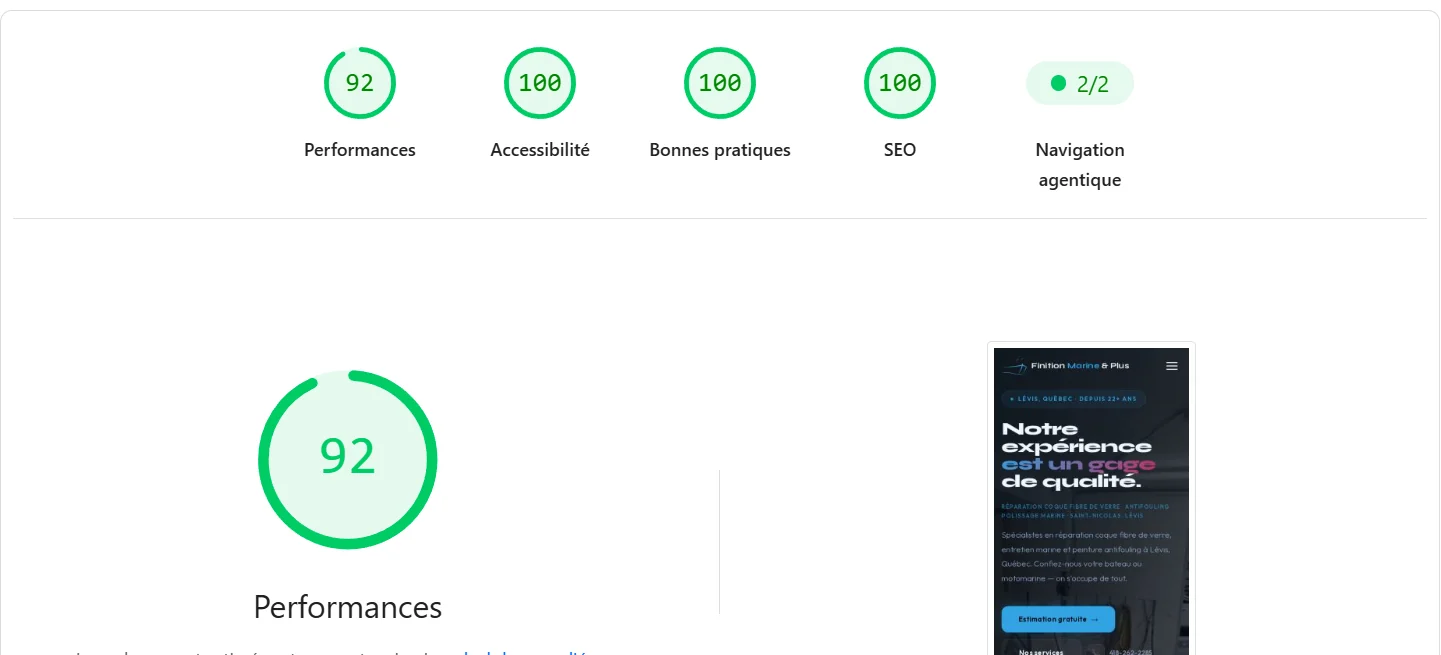Screen dimensions: 1441x655
Task: Jump to the SEO label in summary
Action: (x=900, y=150)
